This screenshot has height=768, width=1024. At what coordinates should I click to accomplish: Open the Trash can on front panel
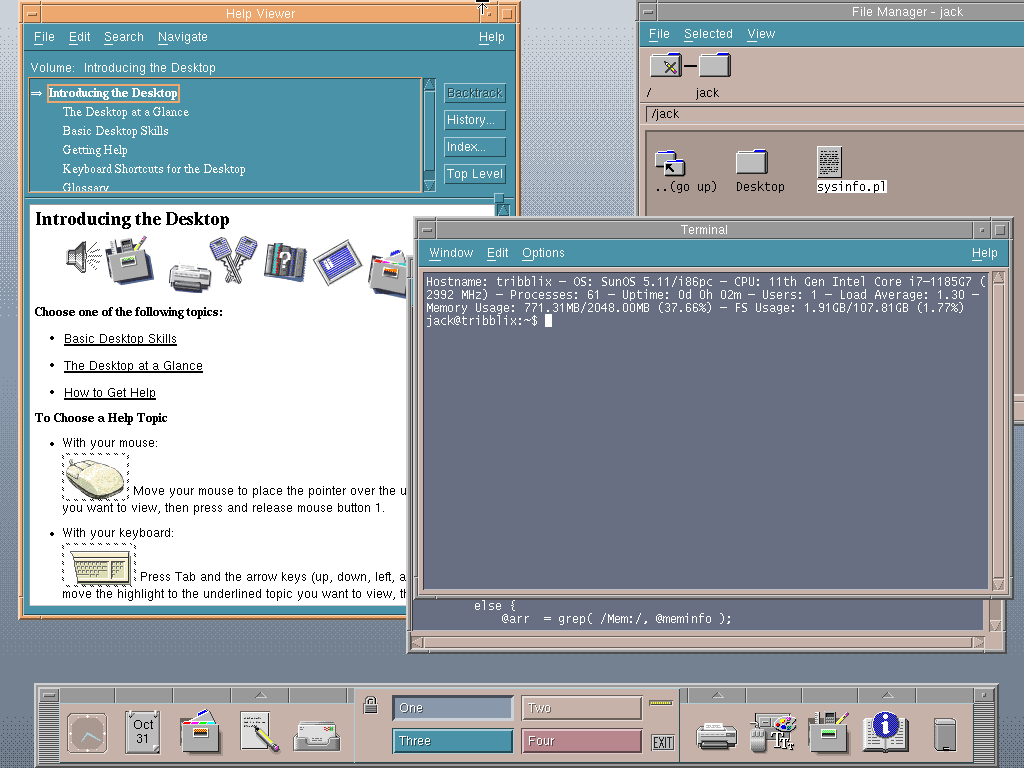tap(944, 734)
